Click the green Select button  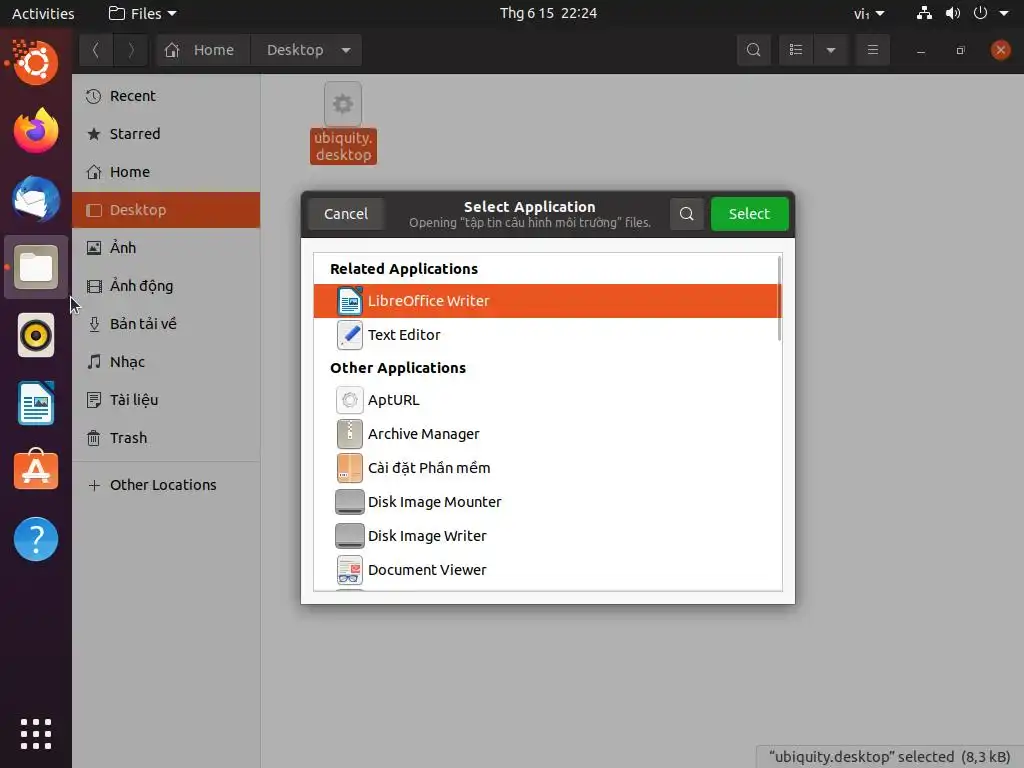[x=749, y=214]
